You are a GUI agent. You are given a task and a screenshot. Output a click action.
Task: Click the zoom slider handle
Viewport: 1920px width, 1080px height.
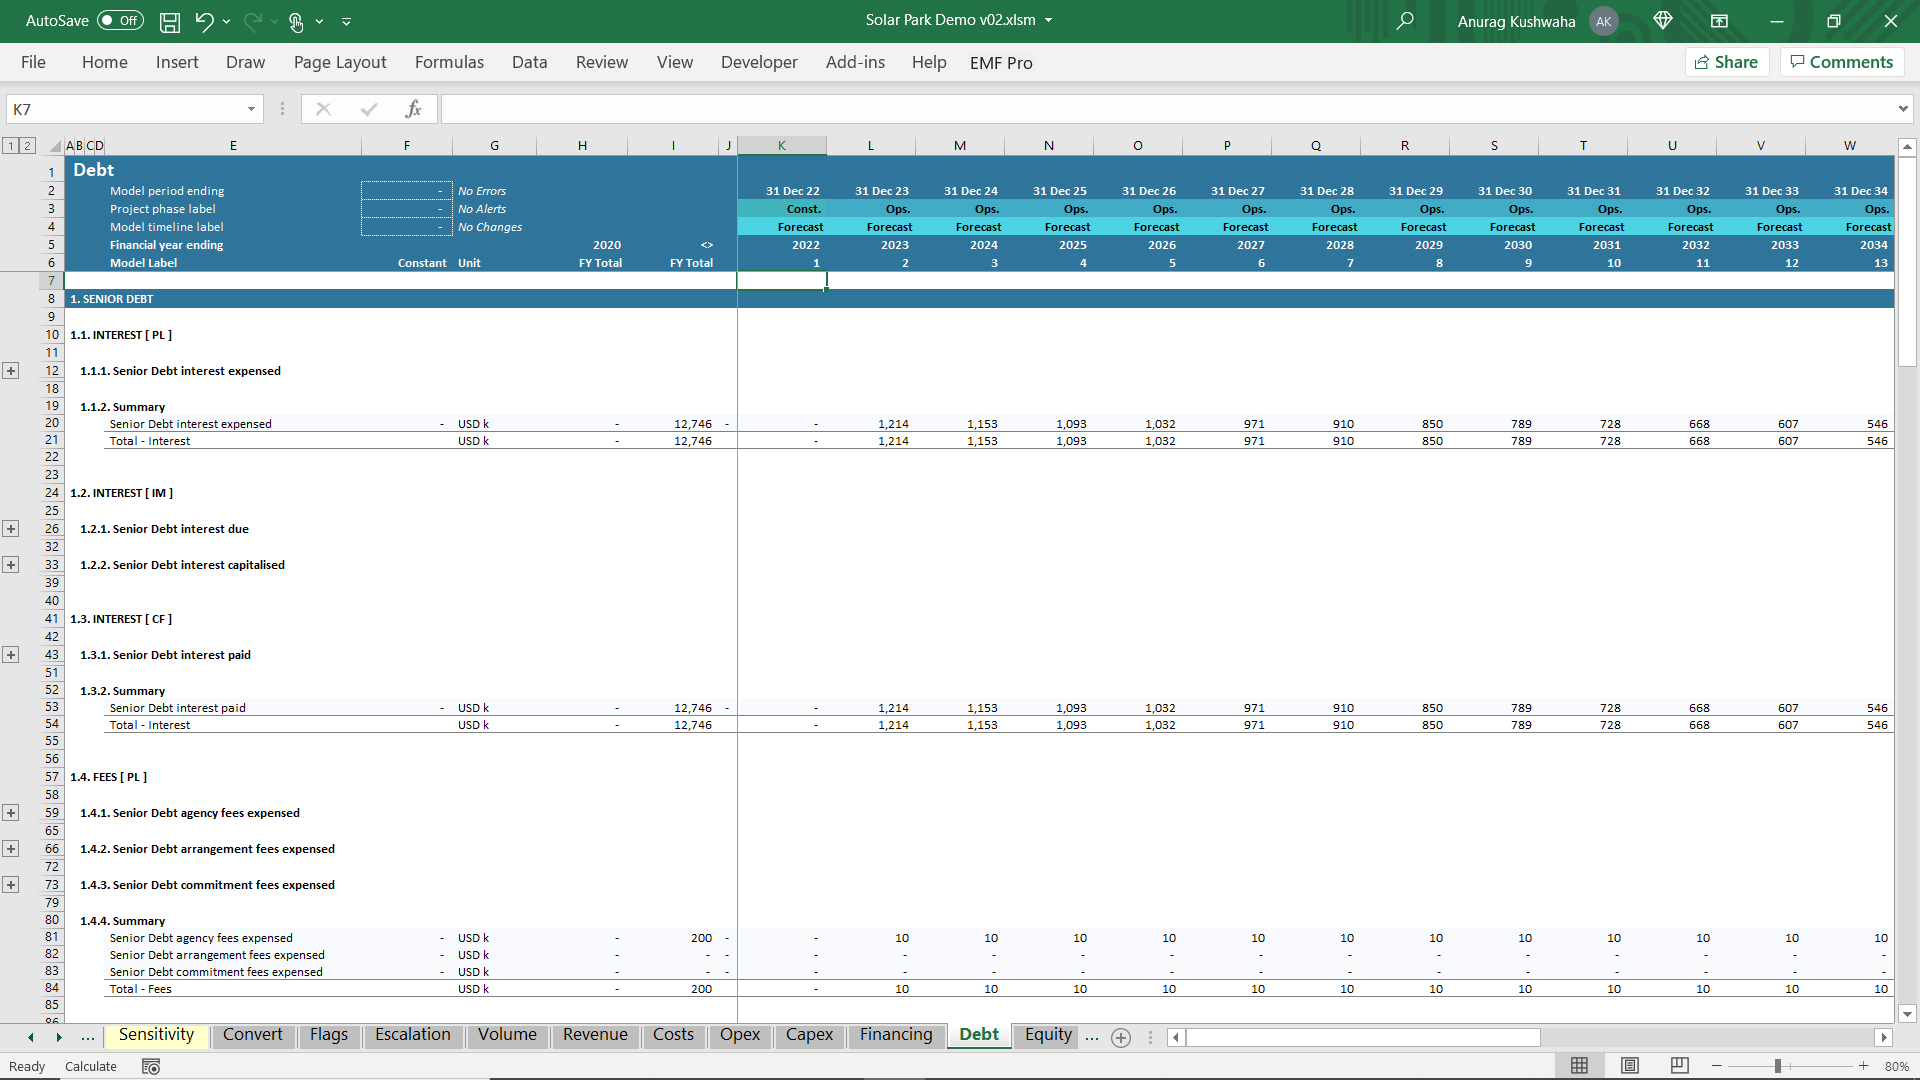point(1778,1066)
